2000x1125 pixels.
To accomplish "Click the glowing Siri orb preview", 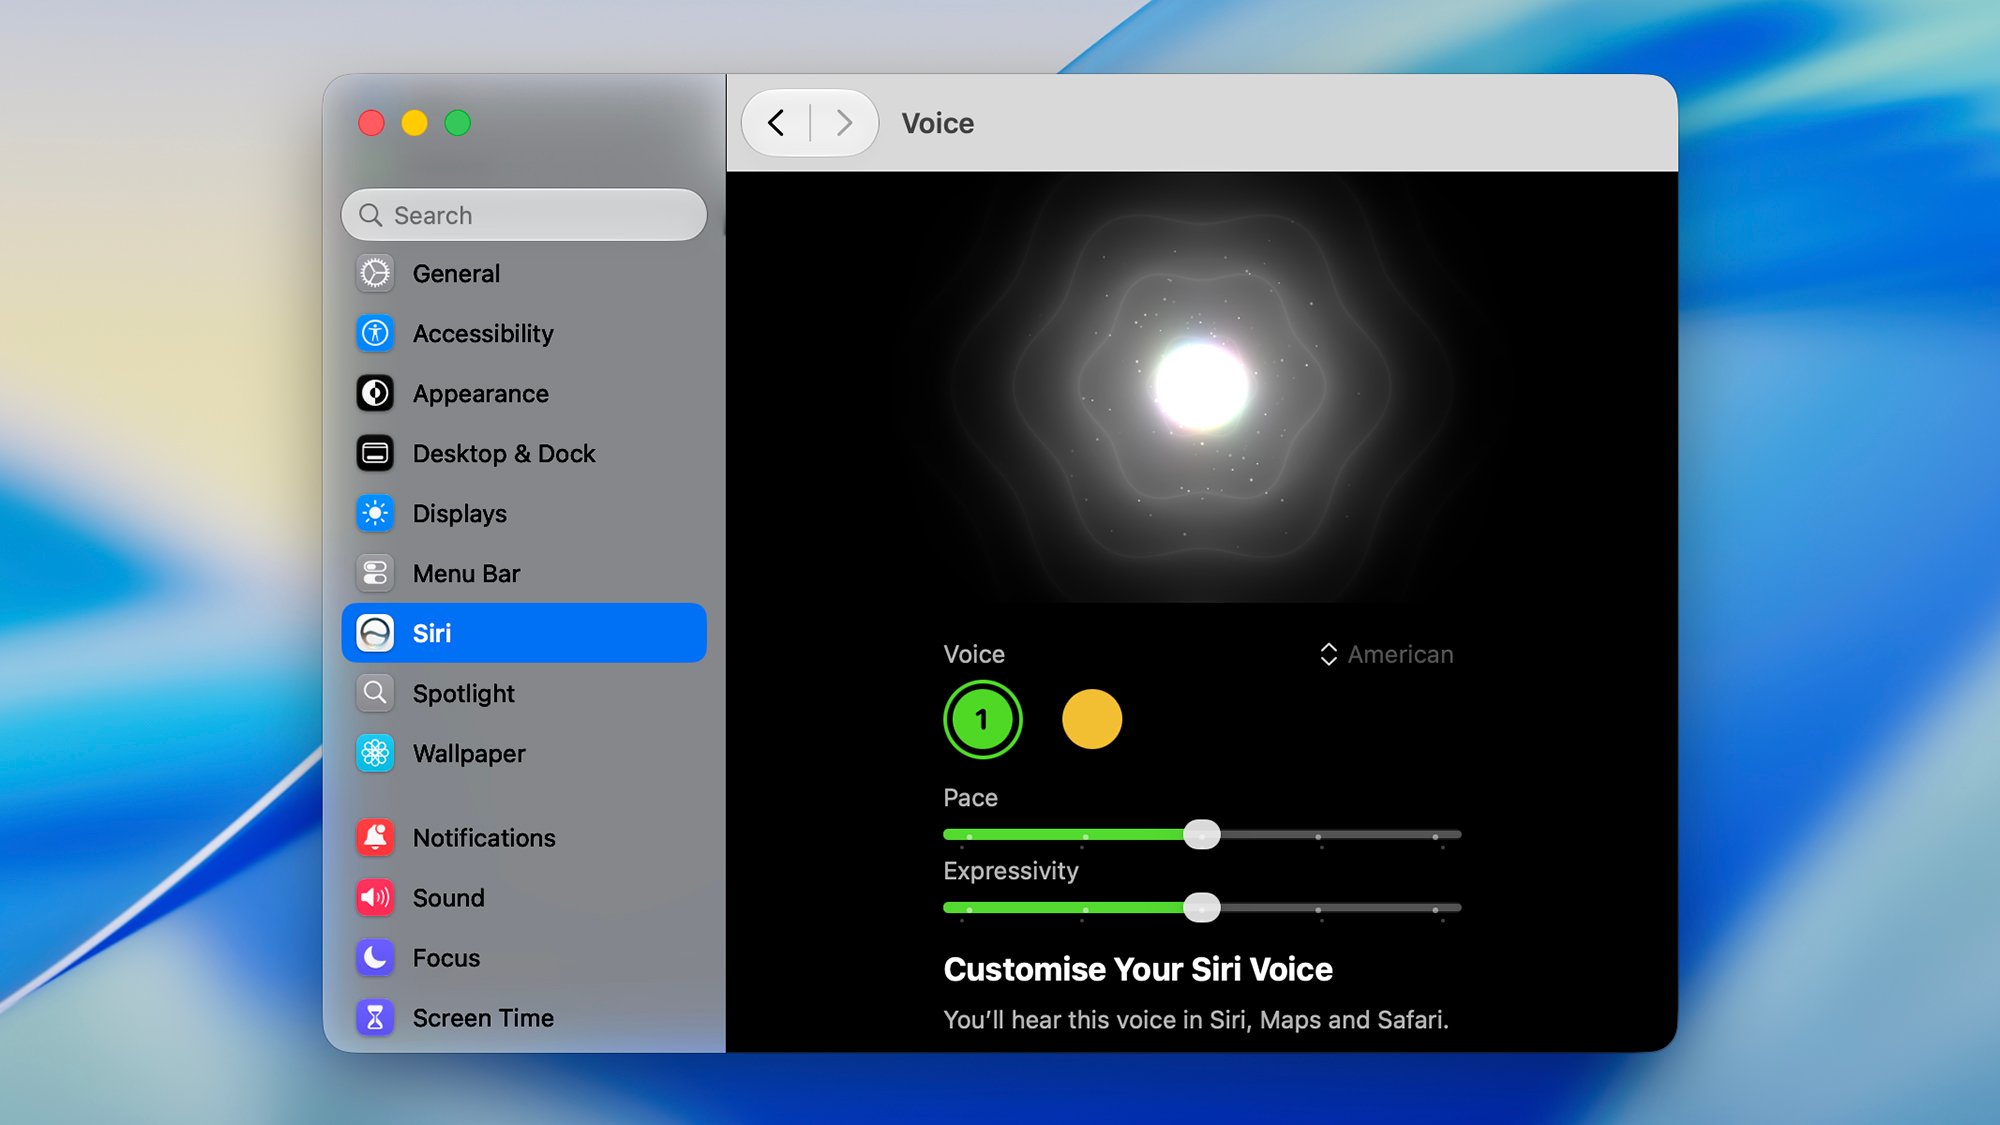I will pos(1202,386).
